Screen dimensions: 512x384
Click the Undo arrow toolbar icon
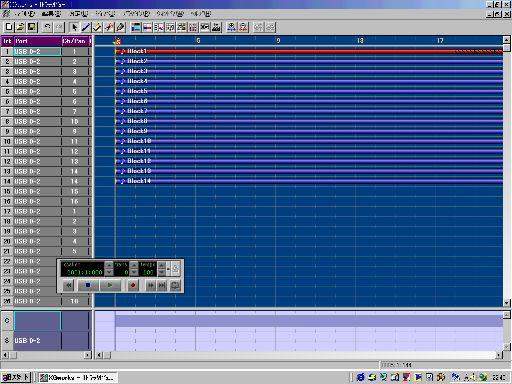coord(48,27)
